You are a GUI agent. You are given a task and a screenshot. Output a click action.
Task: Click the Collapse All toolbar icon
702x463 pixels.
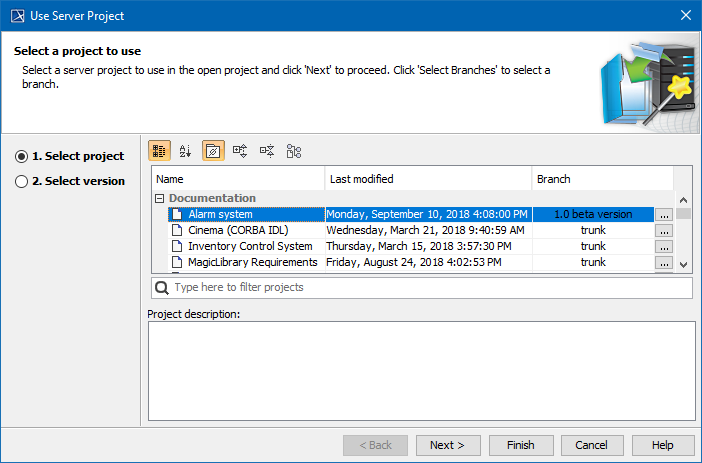(267, 151)
